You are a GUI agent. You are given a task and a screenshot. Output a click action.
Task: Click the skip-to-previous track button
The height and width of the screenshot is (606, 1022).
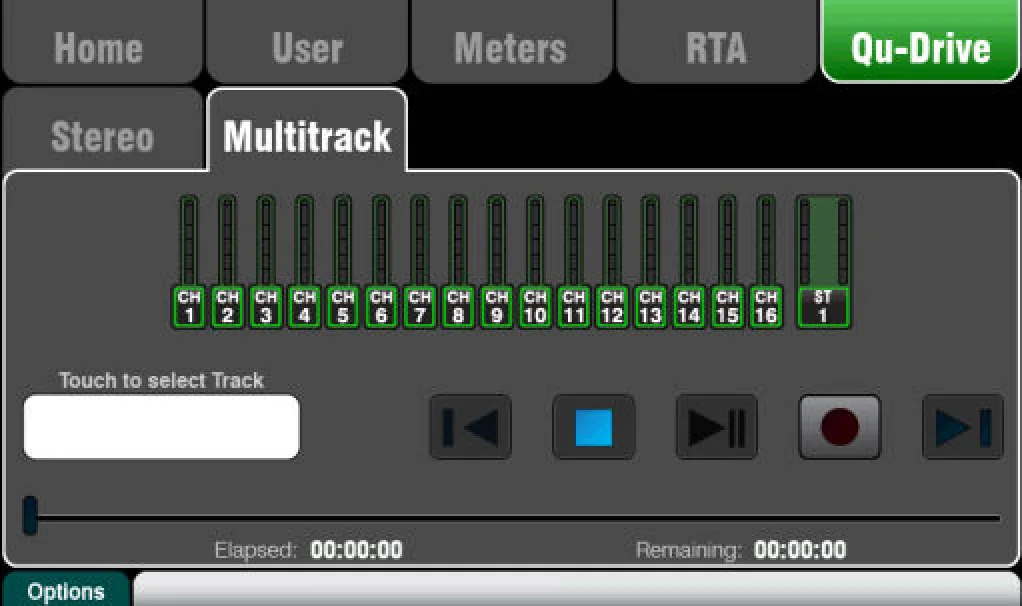click(471, 427)
